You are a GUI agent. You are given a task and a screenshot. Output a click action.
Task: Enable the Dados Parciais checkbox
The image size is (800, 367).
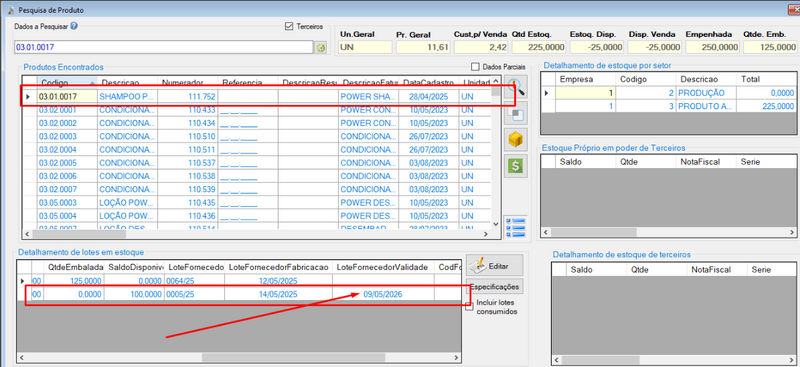(x=475, y=67)
